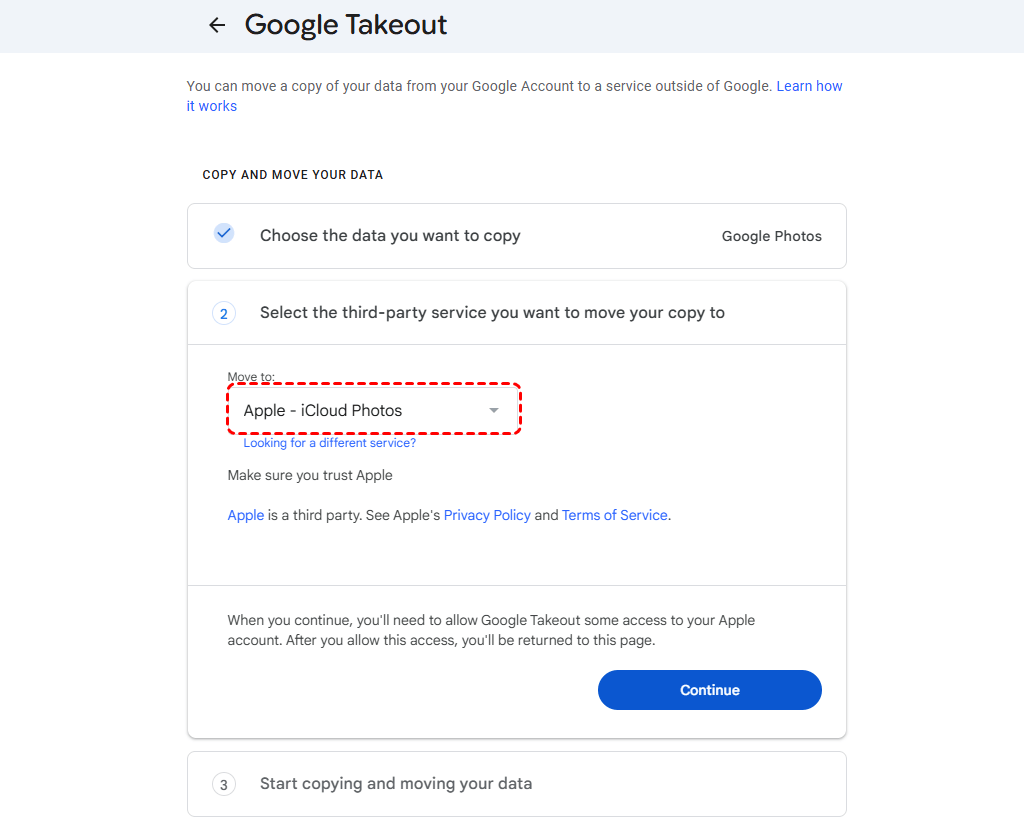This screenshot has height=835, width=1024.
Task: Open the Learn how it works link
Action: pyautogui.click(x=809, y=86)
